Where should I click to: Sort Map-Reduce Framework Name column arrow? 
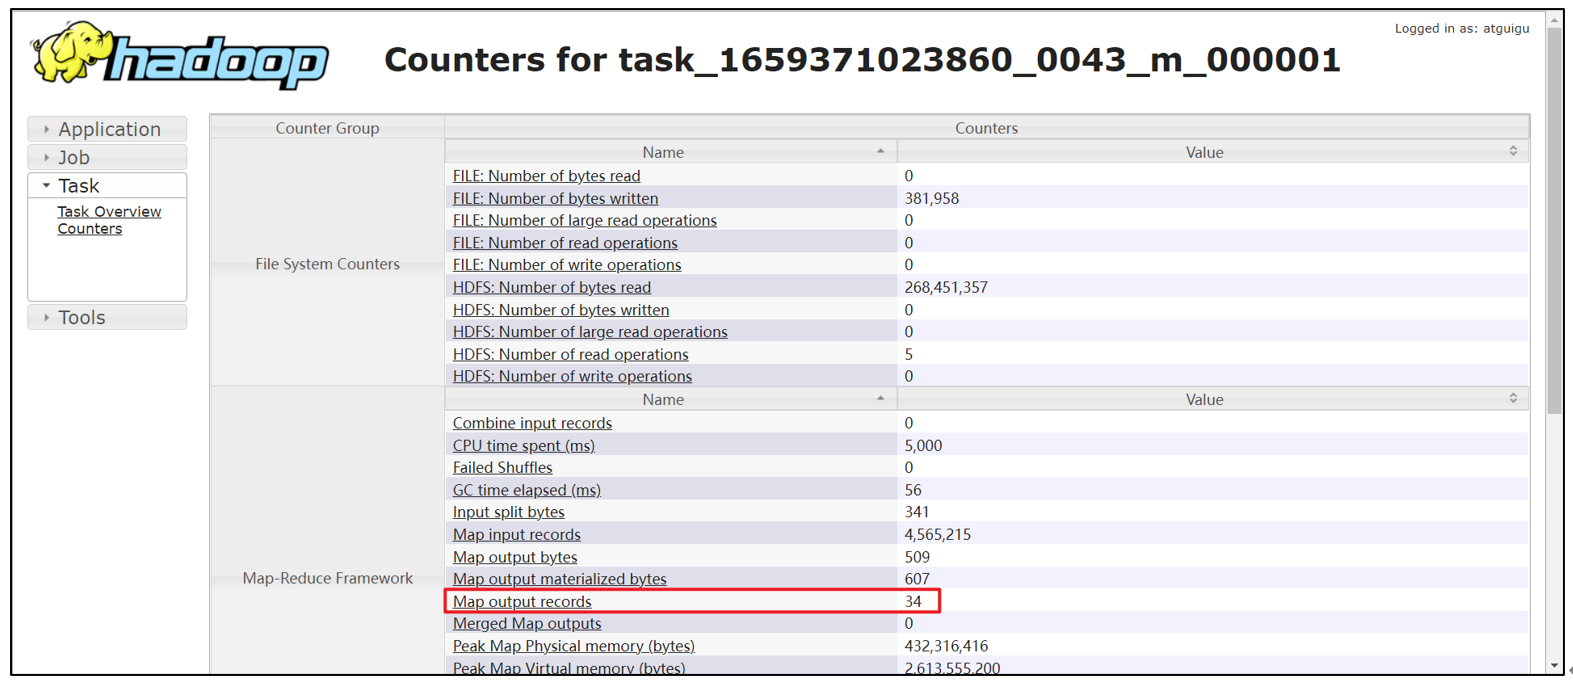[880, 399]
